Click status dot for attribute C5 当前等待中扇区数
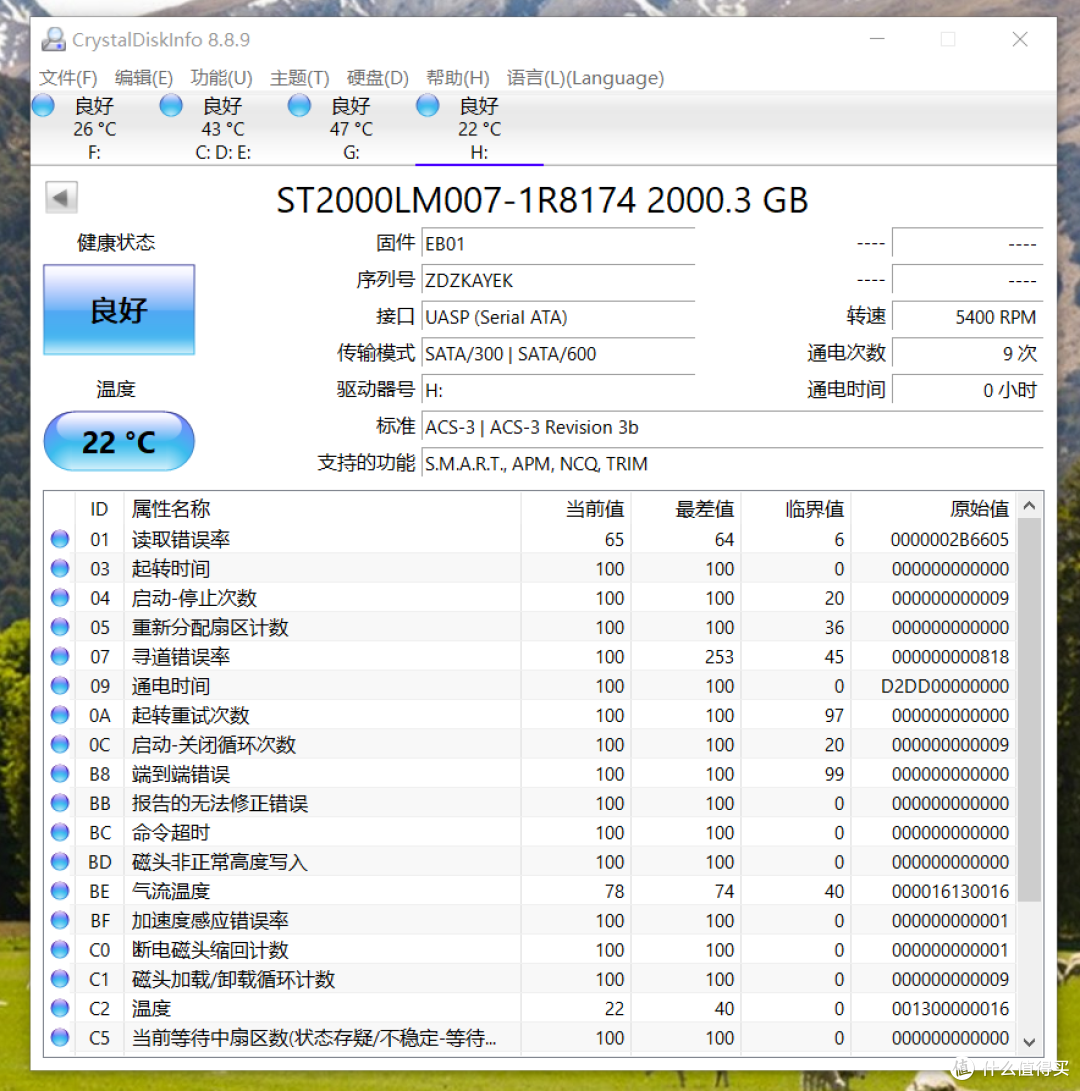Screen dimensions: 1080x1091 click(60, 1037)
